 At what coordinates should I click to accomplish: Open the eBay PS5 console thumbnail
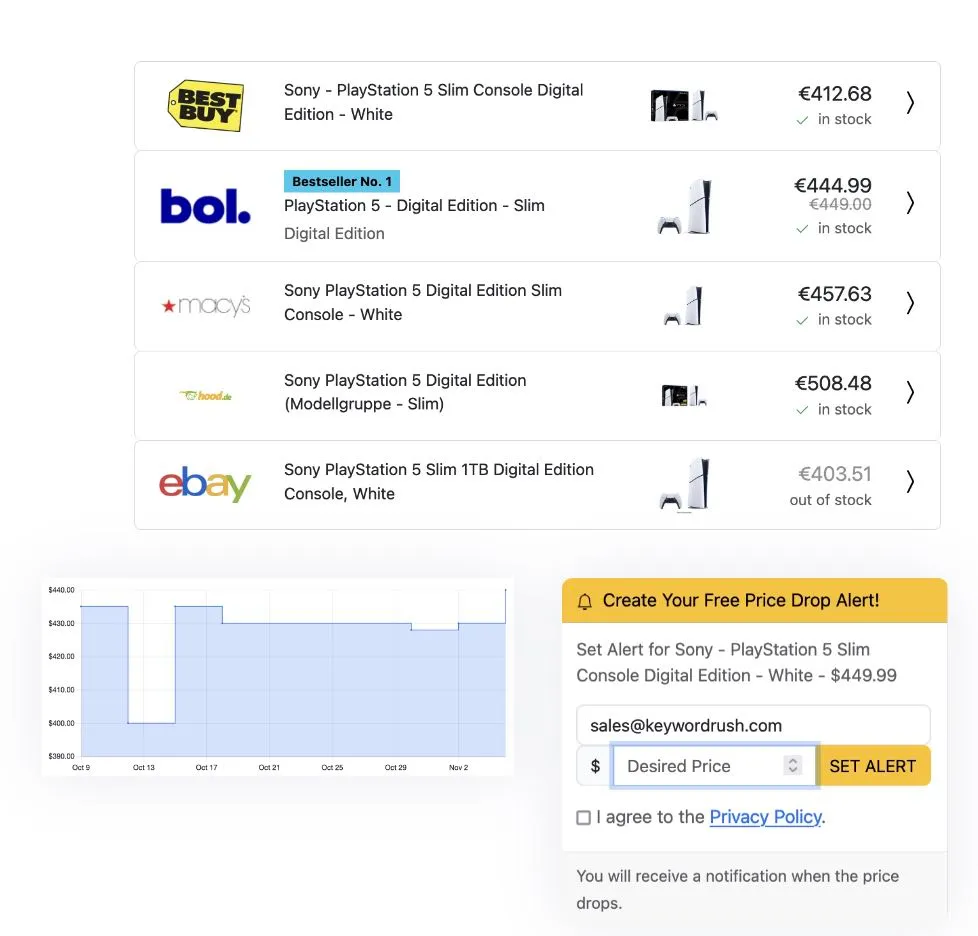coord(685,484)
